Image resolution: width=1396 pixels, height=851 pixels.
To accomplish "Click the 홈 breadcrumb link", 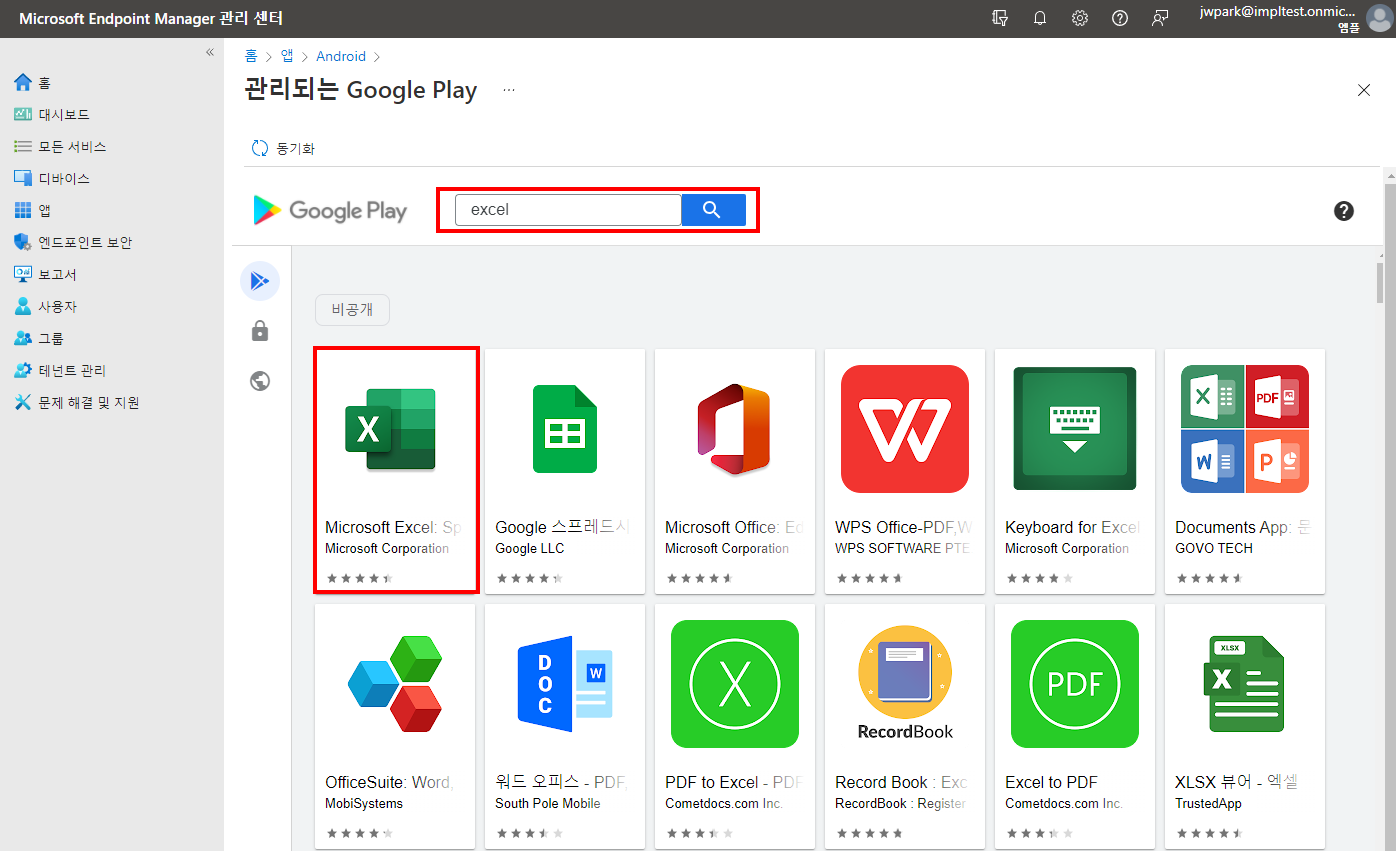I will coord(251,56).
